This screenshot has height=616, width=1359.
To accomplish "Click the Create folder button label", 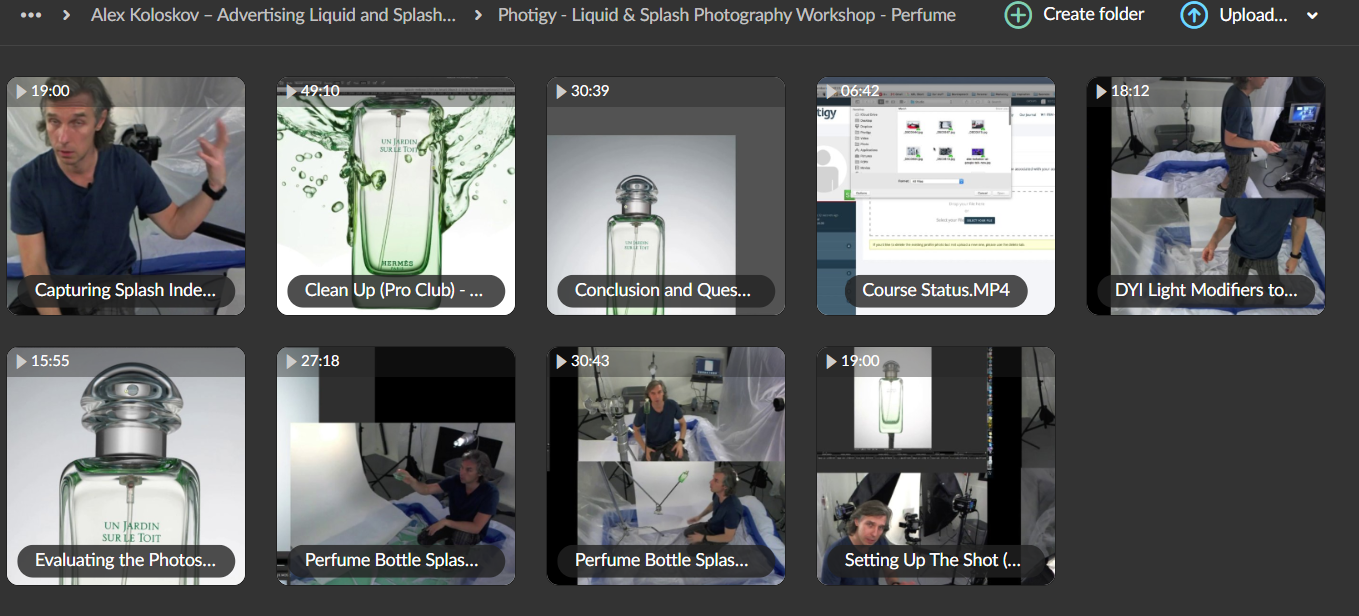I will [x=1093, y=14].
